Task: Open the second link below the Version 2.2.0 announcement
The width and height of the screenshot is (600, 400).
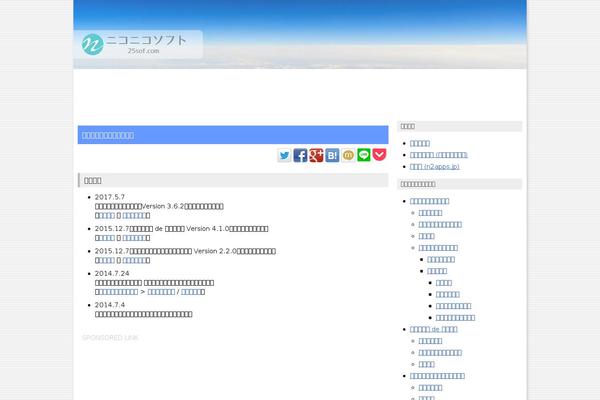Action: click(x=135, y=260)
